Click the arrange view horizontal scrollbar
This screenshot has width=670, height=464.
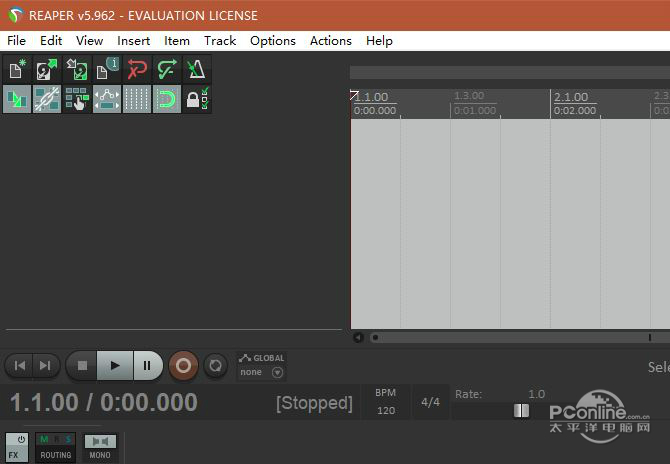click(x=520, y=338)
